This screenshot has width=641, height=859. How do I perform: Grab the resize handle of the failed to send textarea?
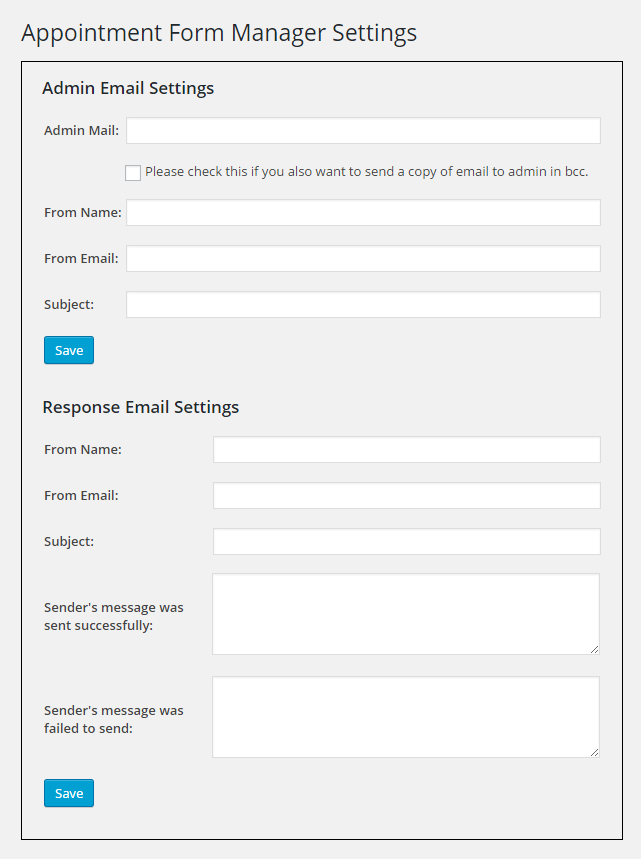594,752
